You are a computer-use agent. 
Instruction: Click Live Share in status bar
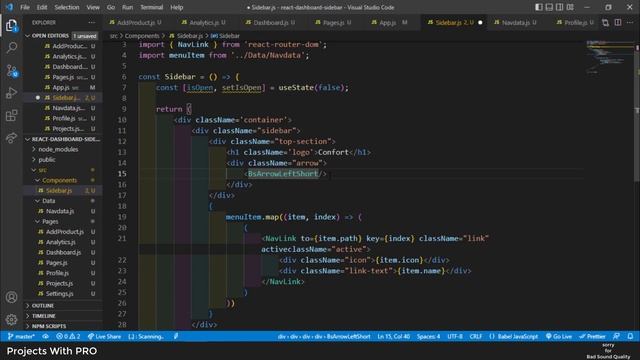tap(104, 336)
